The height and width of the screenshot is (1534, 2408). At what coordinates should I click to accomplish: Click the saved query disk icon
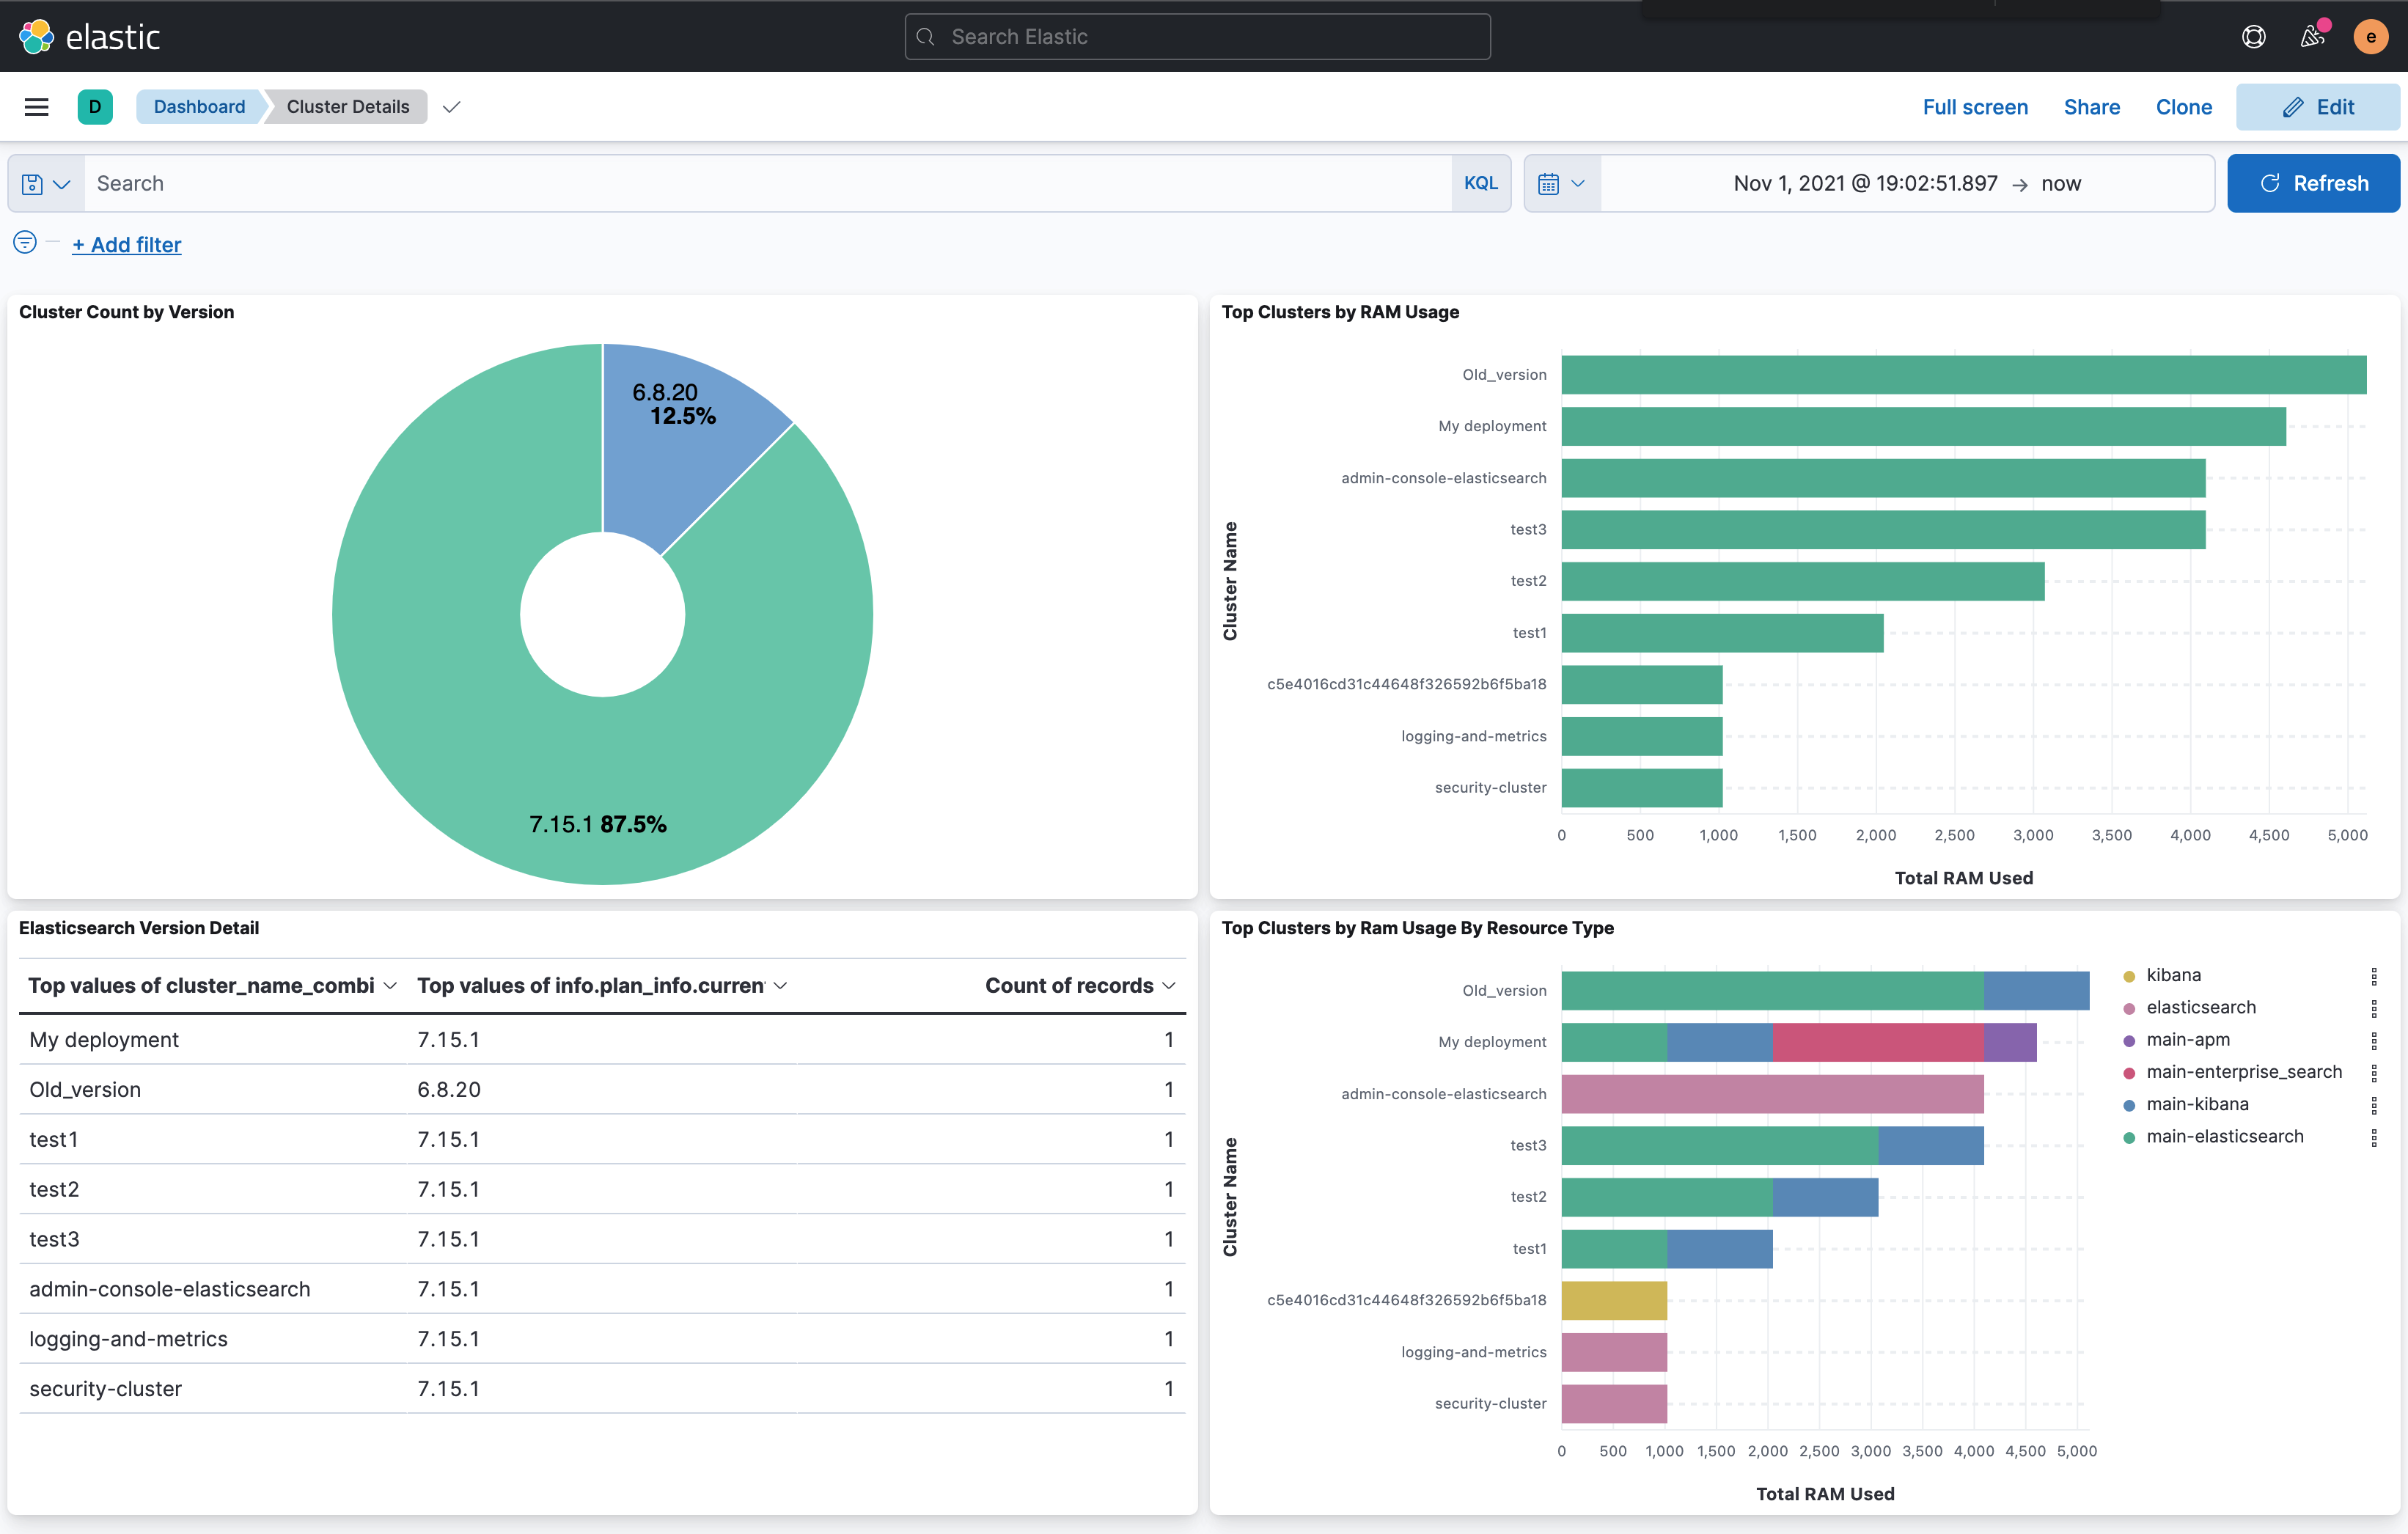[x=45, y=184]
